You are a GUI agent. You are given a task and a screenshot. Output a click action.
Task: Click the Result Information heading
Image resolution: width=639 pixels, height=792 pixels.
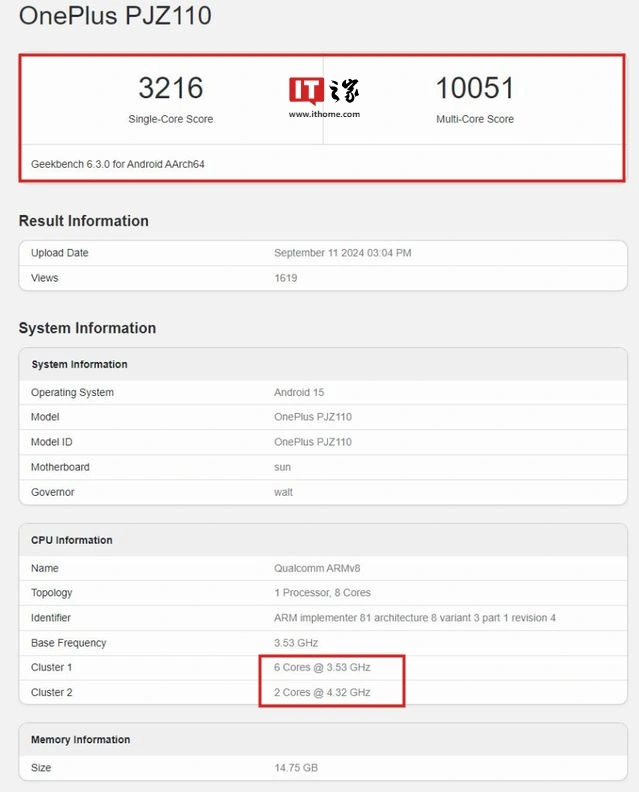coord(83,221)
